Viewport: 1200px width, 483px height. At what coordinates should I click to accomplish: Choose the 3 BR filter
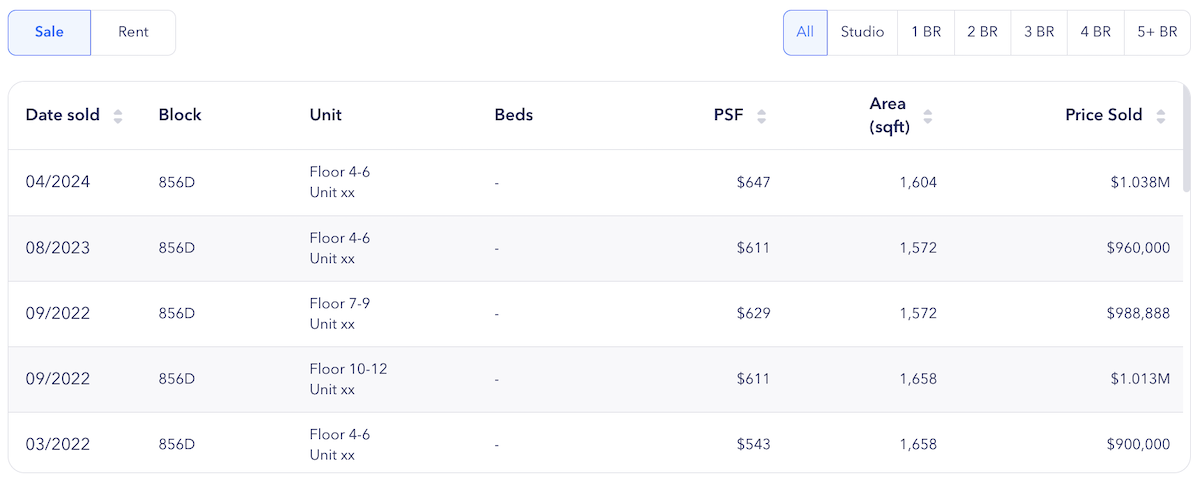[1039, 32]
